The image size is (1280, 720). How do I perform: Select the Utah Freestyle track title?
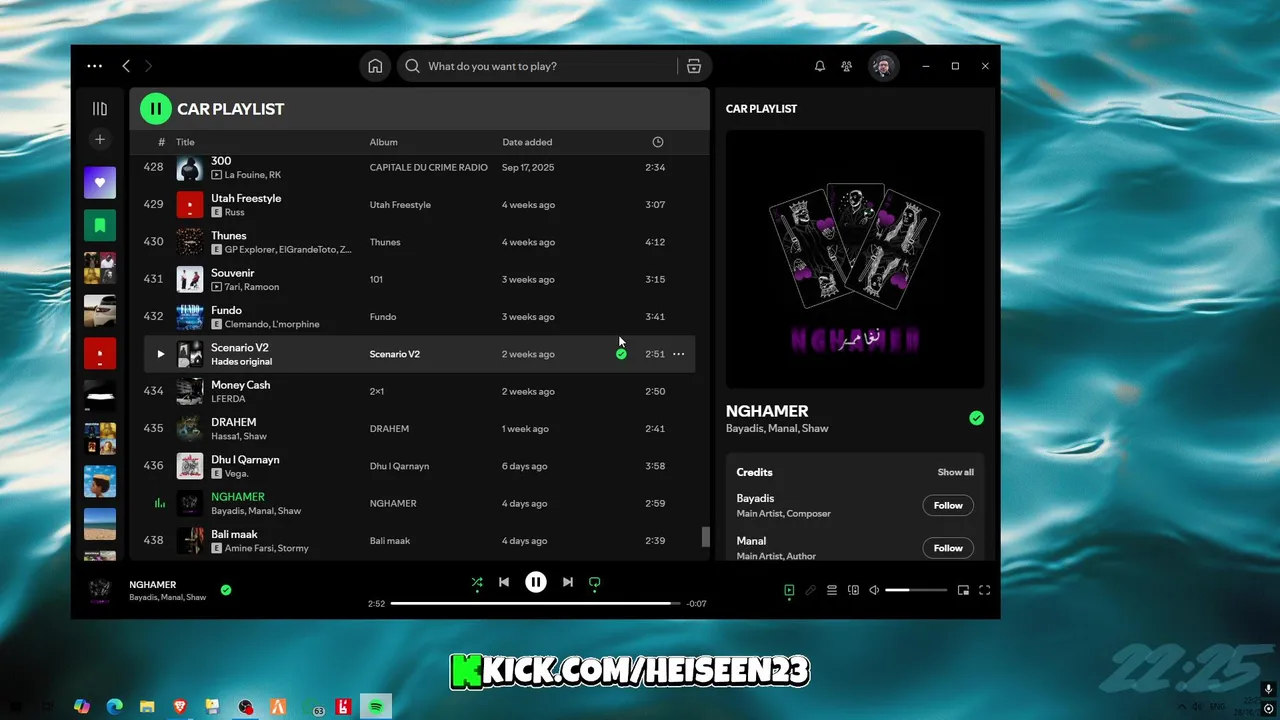pyautogui.click(x=246, y=198)
